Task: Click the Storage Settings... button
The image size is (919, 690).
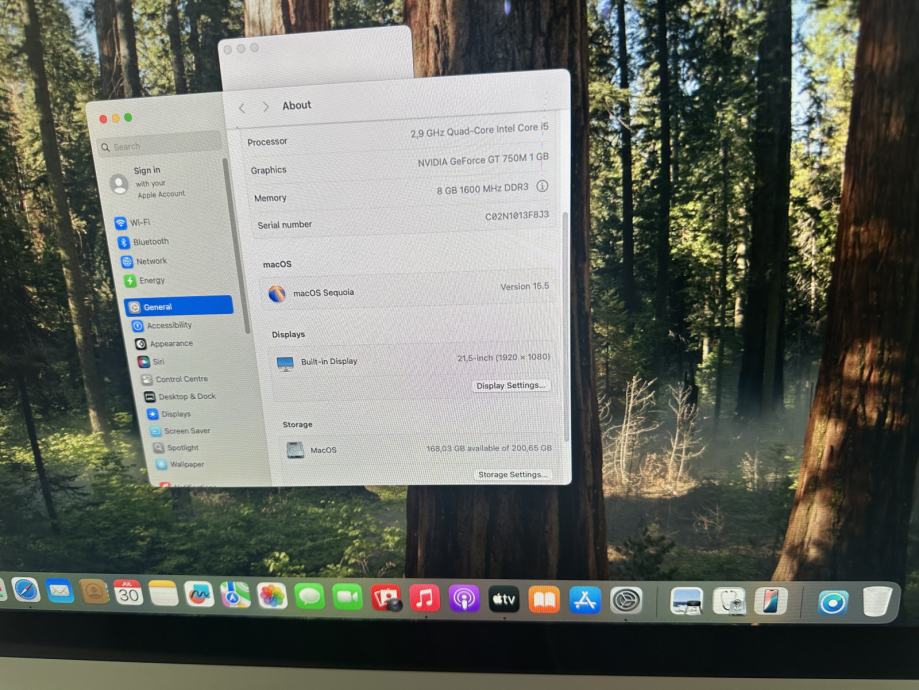Action: [x=513, y=475]
